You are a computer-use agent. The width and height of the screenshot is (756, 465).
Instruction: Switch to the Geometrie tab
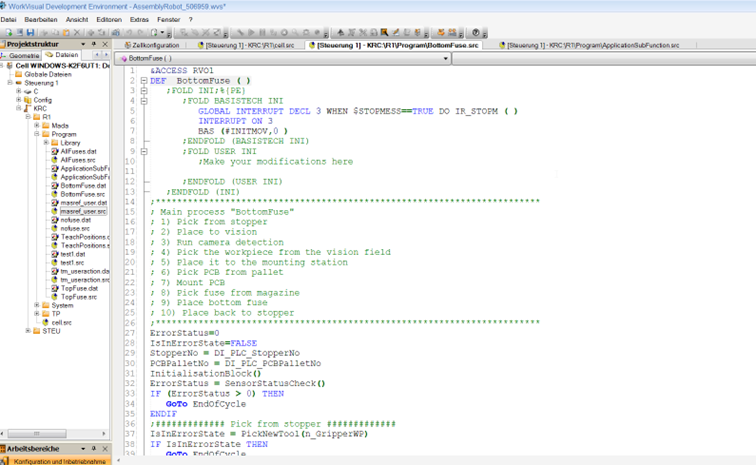(x=20, y=56)
